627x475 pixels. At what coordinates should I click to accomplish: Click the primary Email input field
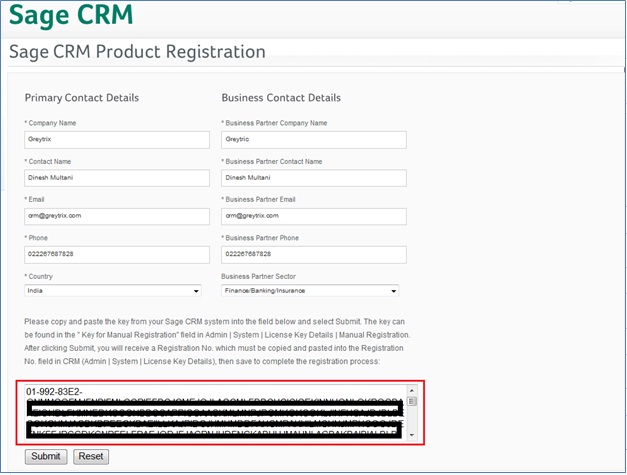[x=117, y=216]
